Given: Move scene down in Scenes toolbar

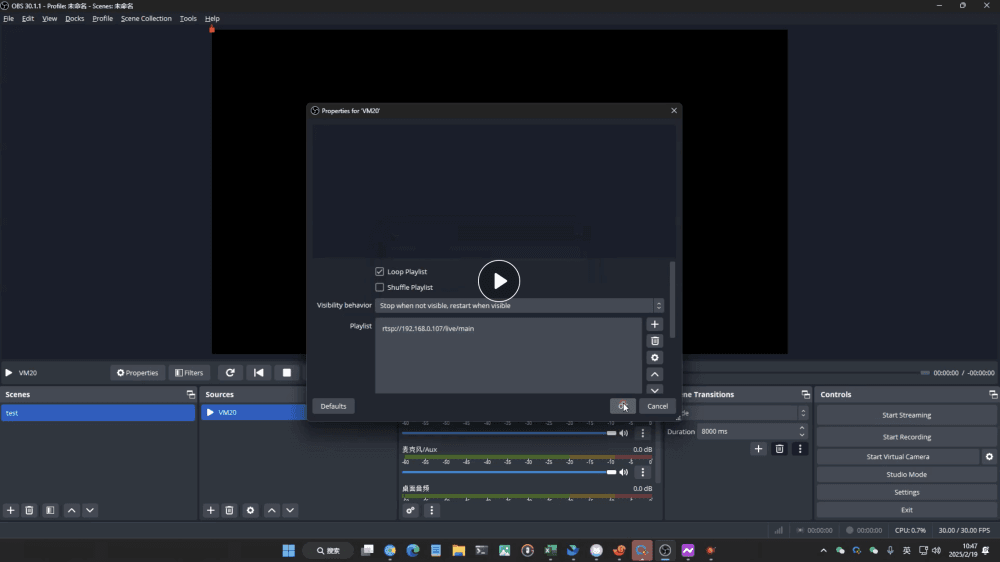Looking at the screenshot, I should click(x=90, y=510).
